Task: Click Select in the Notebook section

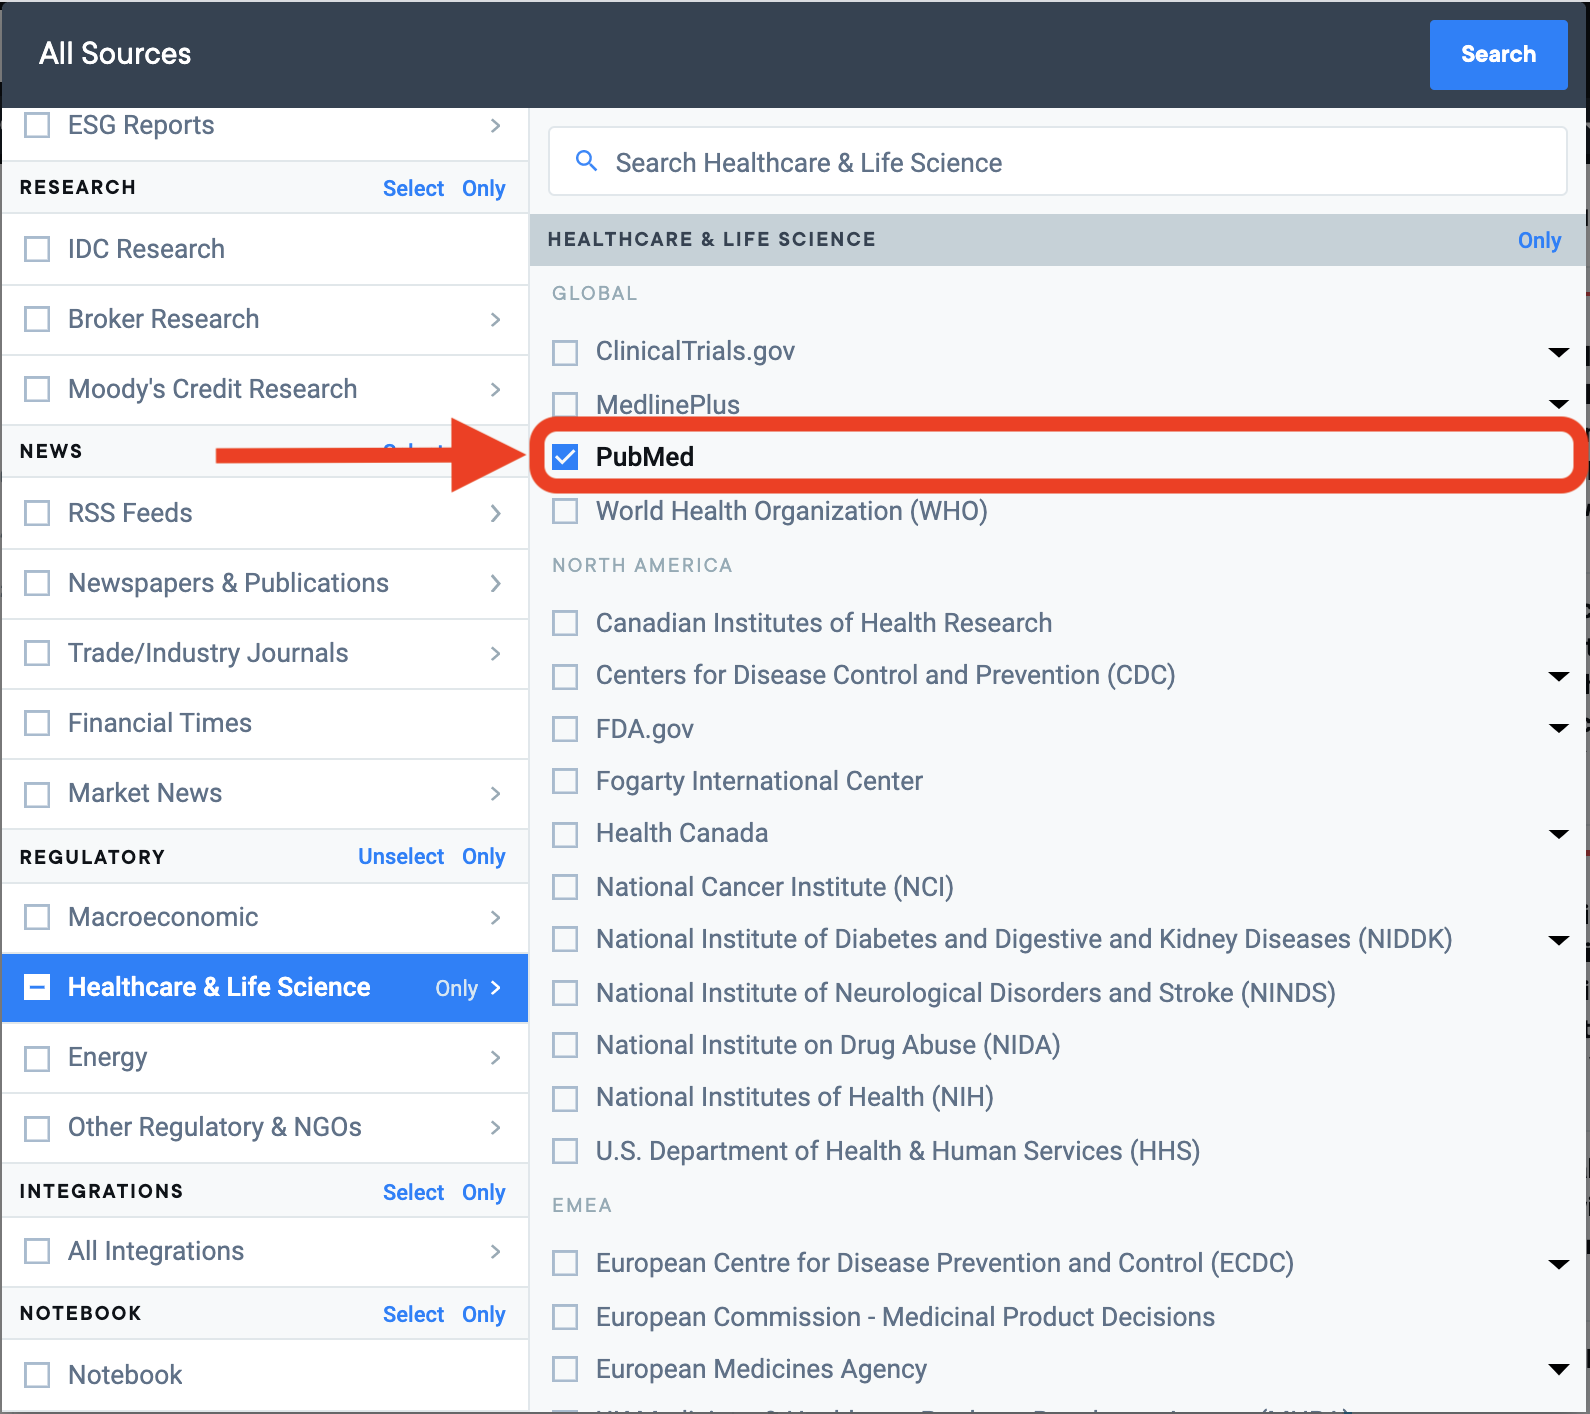Action: pos(413,1314)
